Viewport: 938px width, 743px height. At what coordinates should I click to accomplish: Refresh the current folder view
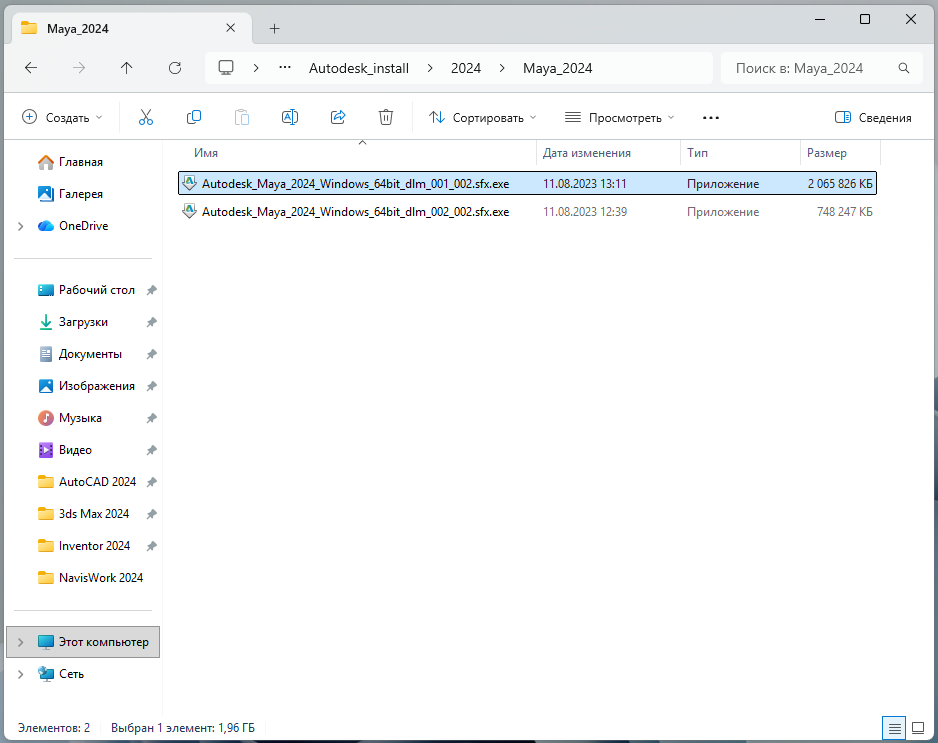175,68
